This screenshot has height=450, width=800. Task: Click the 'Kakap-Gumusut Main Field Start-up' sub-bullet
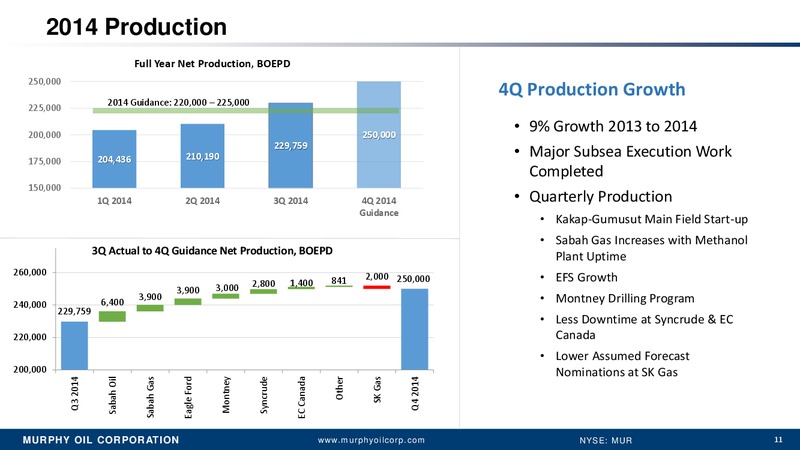coord(652,219)
